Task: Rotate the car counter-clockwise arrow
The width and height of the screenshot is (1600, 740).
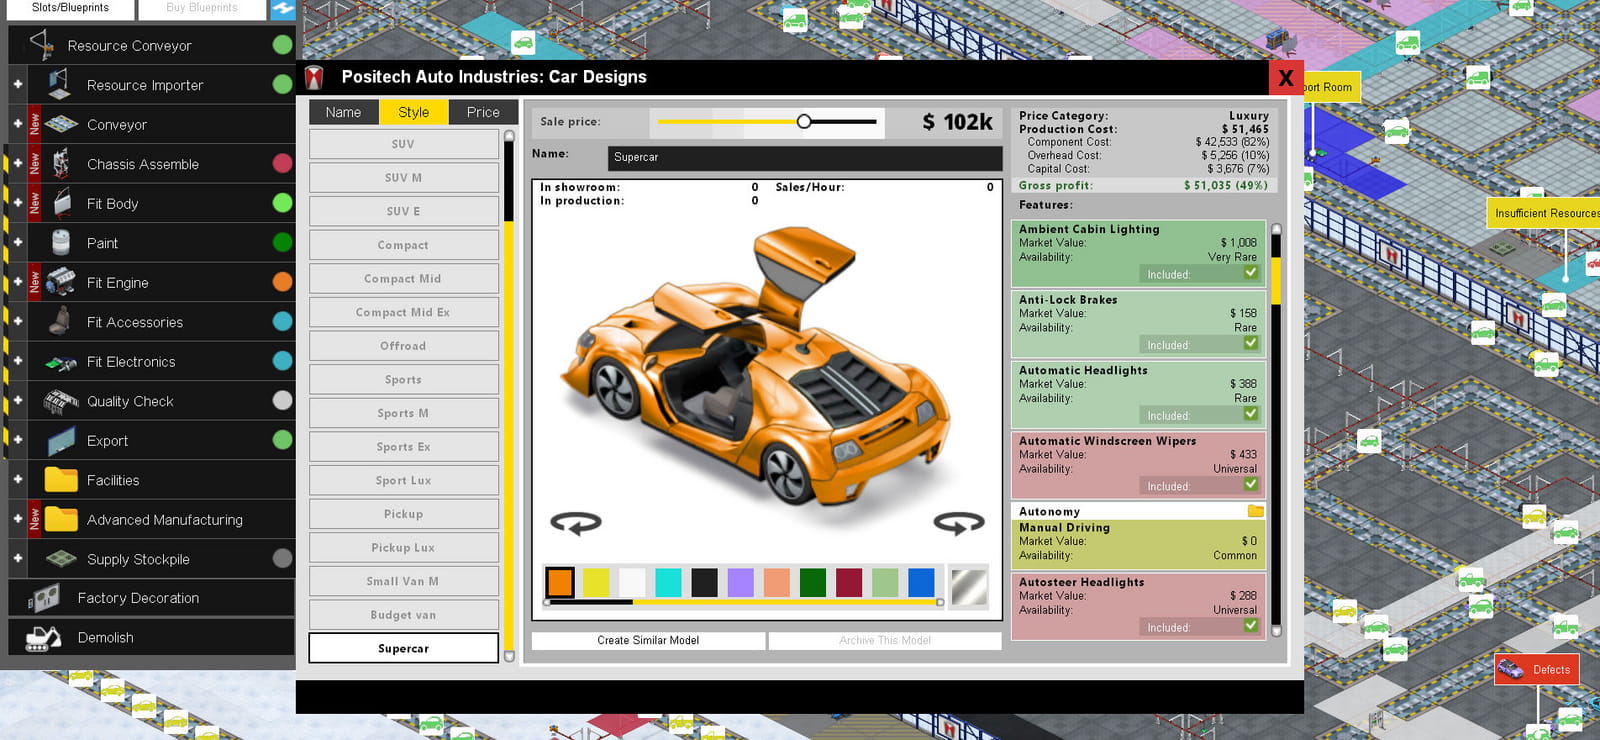Action: coord(576,522)
